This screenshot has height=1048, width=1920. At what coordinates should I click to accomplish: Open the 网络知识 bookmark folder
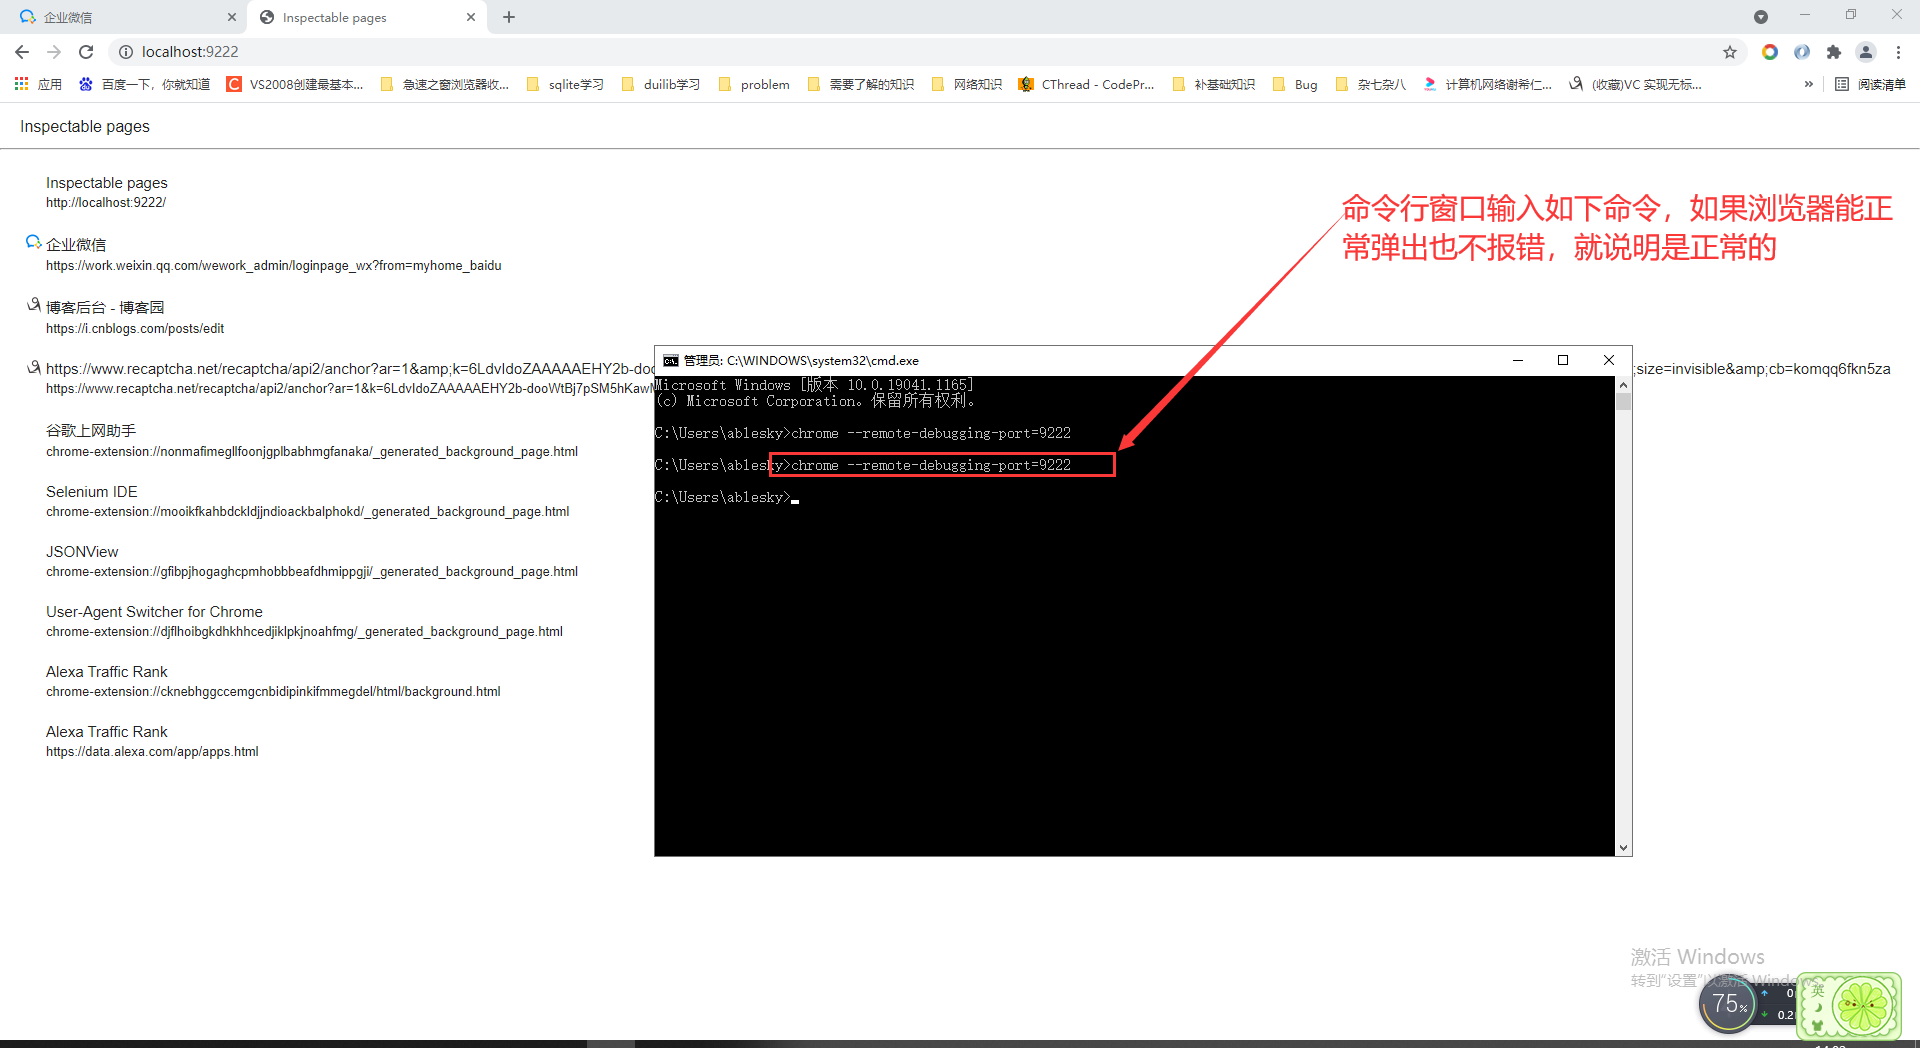(967, 84)
